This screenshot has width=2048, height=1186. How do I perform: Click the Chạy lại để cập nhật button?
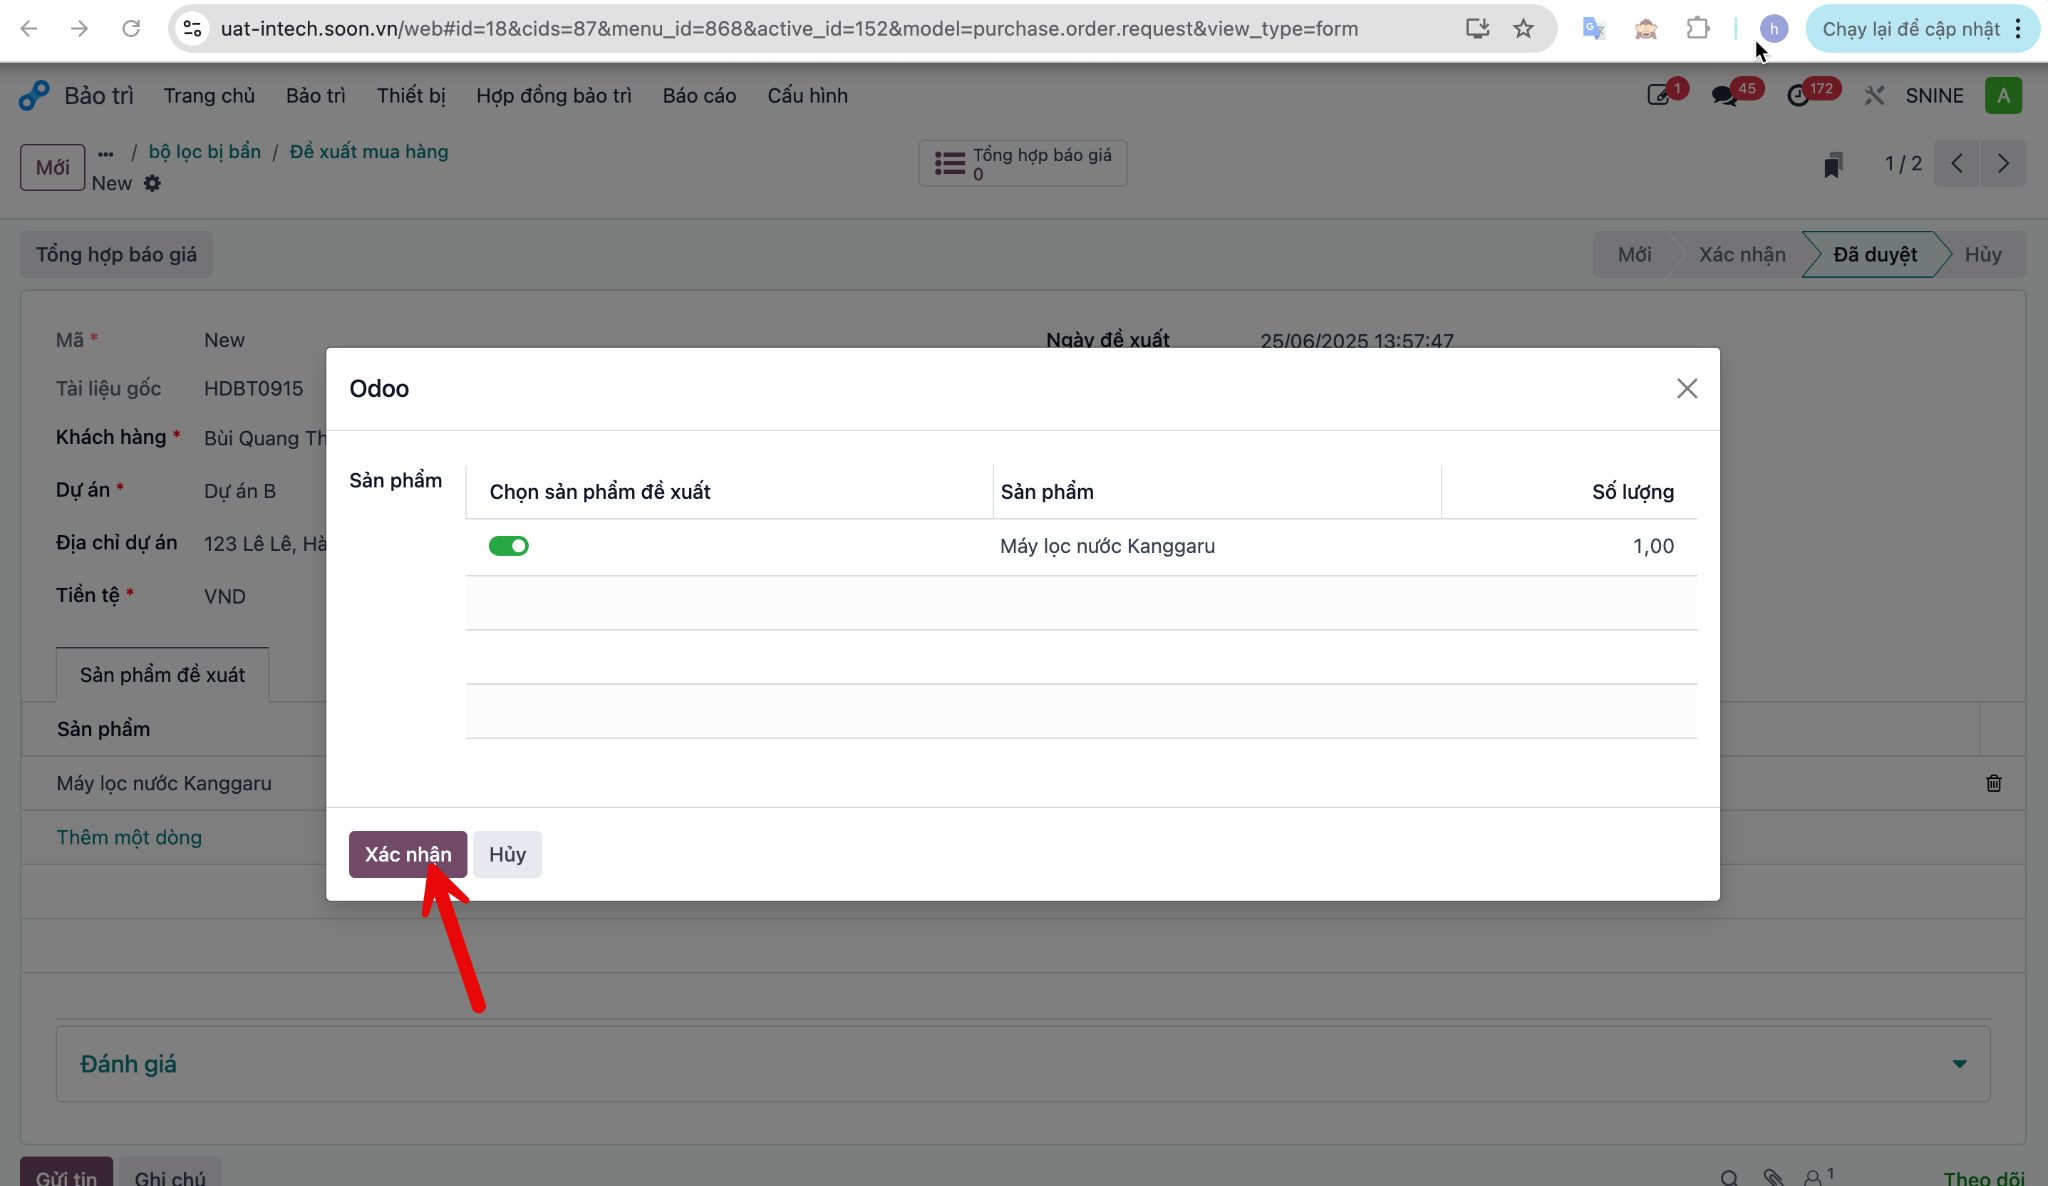(1921, 28)
